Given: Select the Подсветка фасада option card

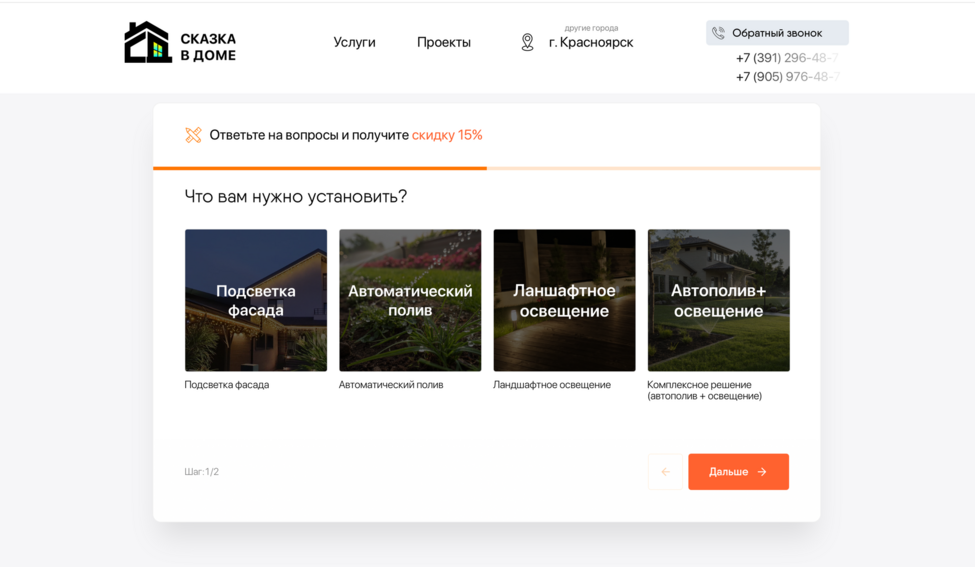Looking at the screenshot, I should pos(256,300).
